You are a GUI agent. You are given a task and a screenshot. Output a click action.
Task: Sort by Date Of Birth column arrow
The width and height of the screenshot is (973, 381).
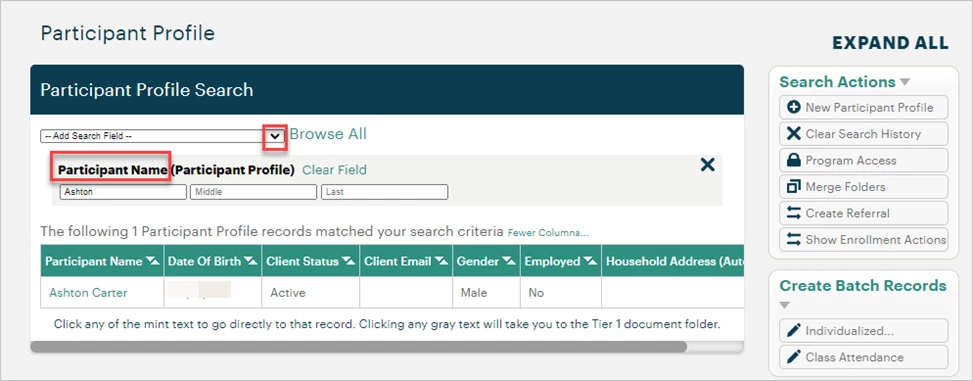coord(251,262)
